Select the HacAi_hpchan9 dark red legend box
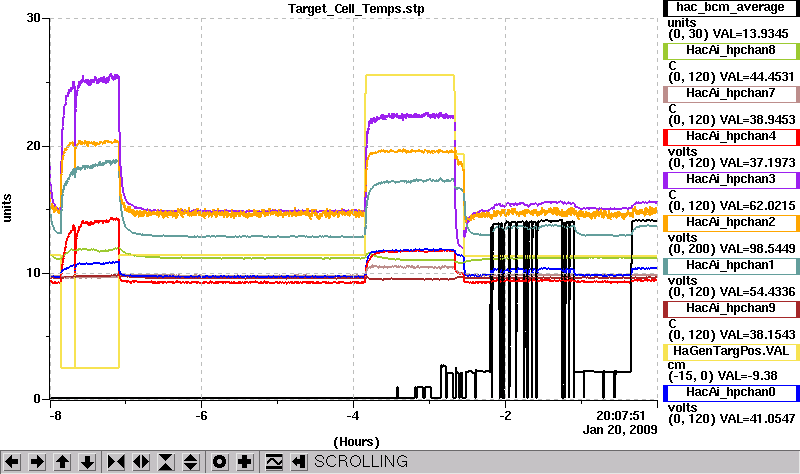 (x=731, y=309)
